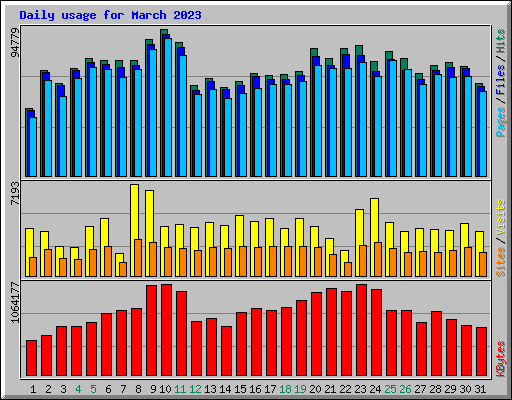
Task: Select the yellow visits bar for day 24
Action: 373,237
